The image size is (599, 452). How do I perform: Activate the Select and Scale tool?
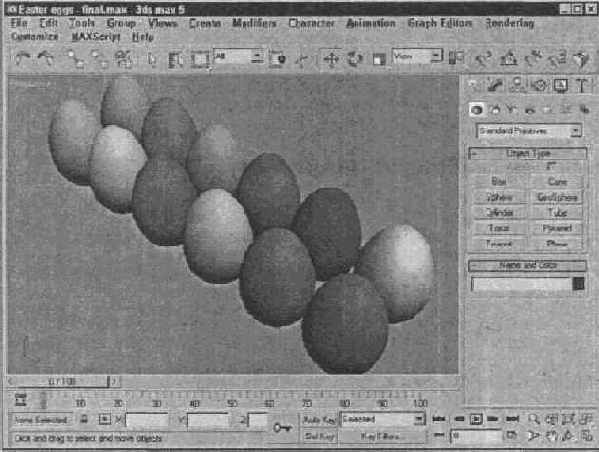379,59
